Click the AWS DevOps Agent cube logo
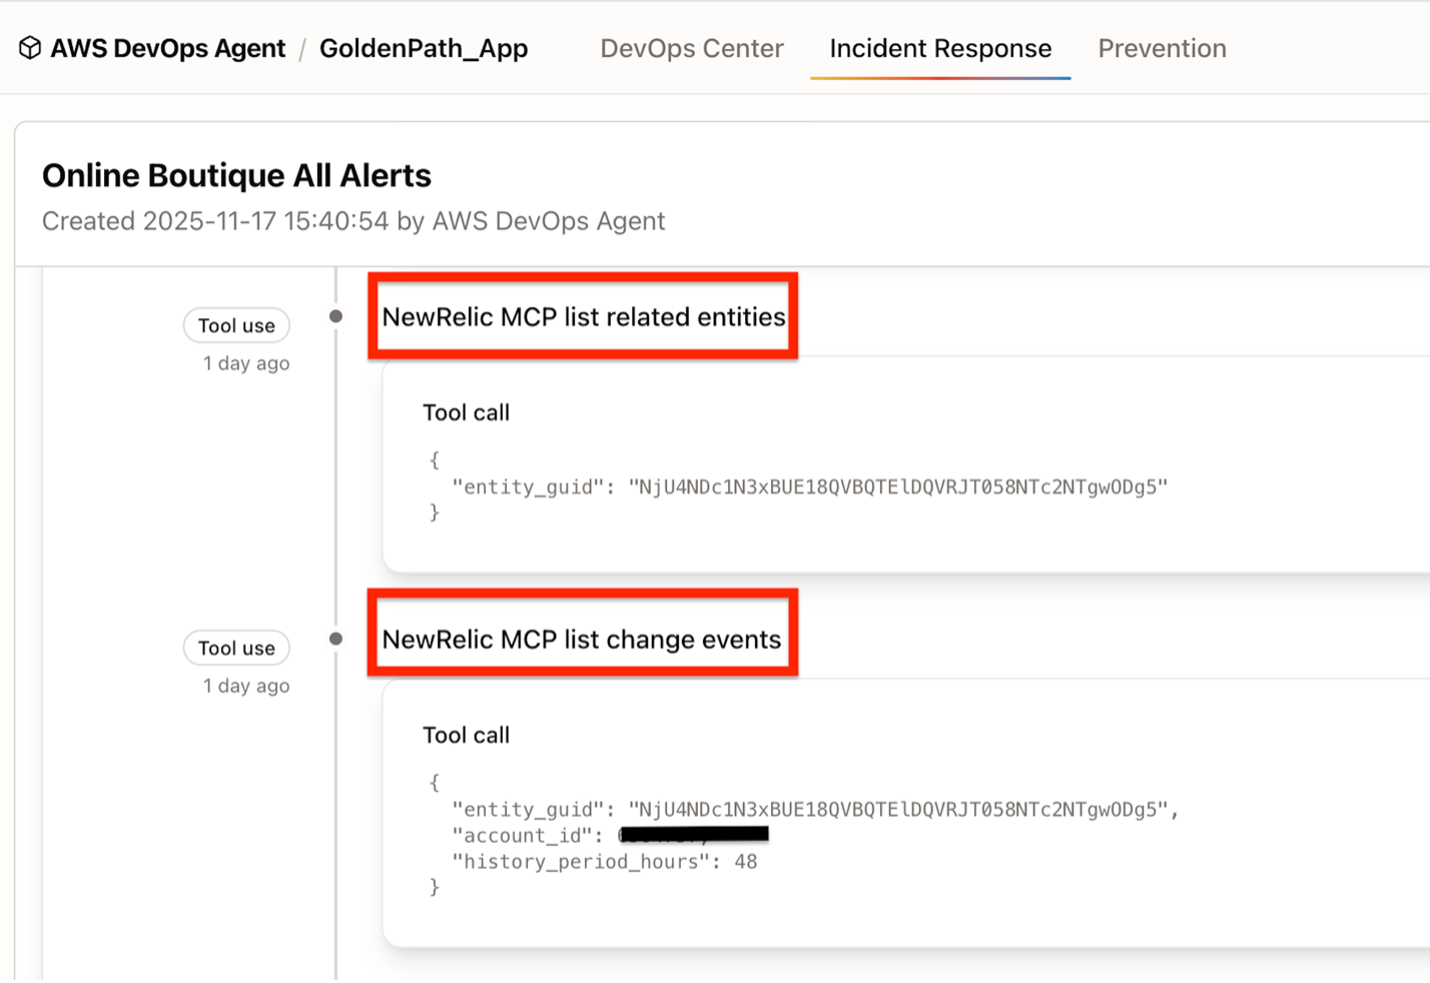This screenshot has width=1430, height=983. (30, 47)
